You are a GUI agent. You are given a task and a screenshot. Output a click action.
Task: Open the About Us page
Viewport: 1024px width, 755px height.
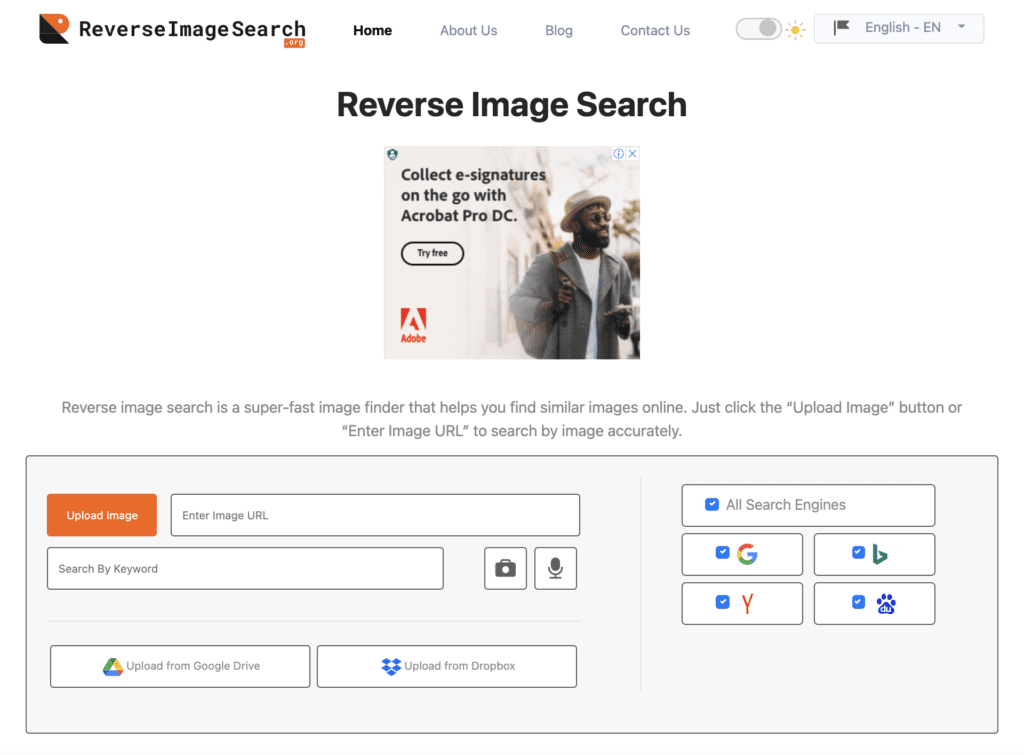[x=468, y=30]
